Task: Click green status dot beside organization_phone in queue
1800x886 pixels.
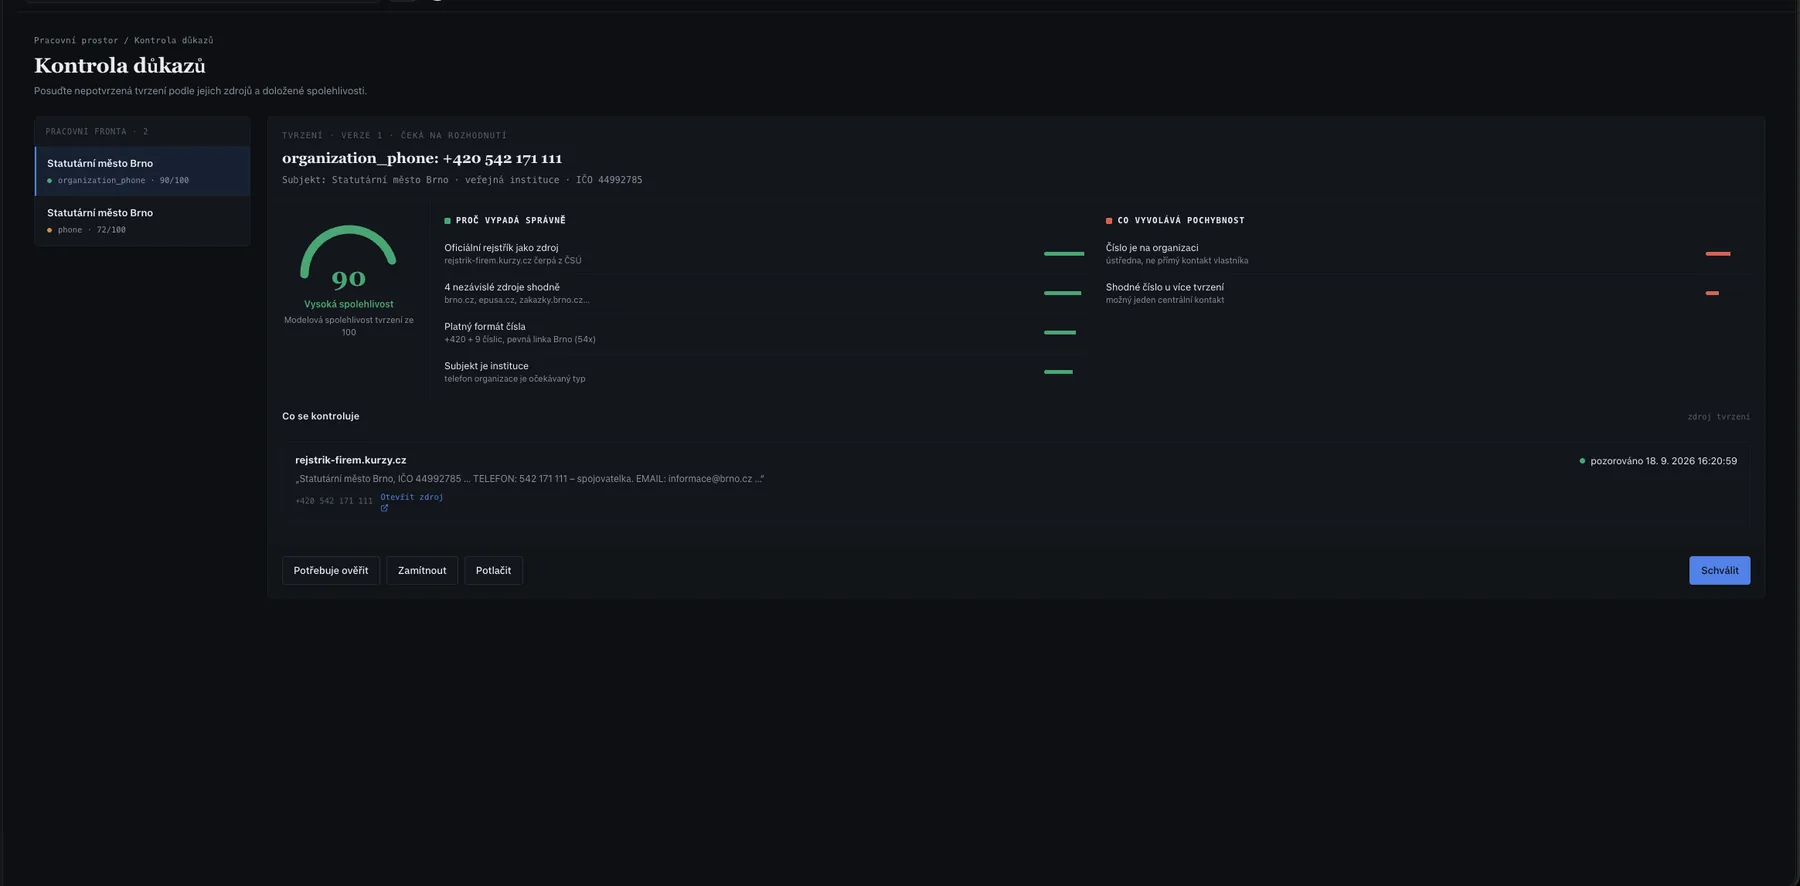Action: tap(50, 181)
